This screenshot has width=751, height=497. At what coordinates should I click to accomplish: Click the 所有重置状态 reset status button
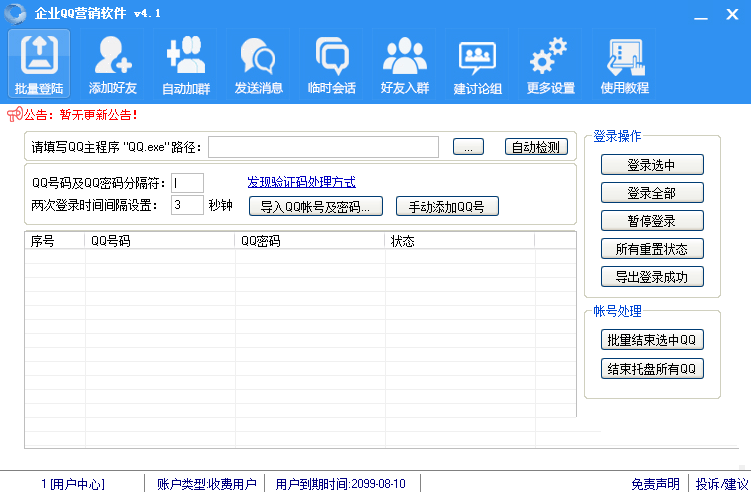652,248
